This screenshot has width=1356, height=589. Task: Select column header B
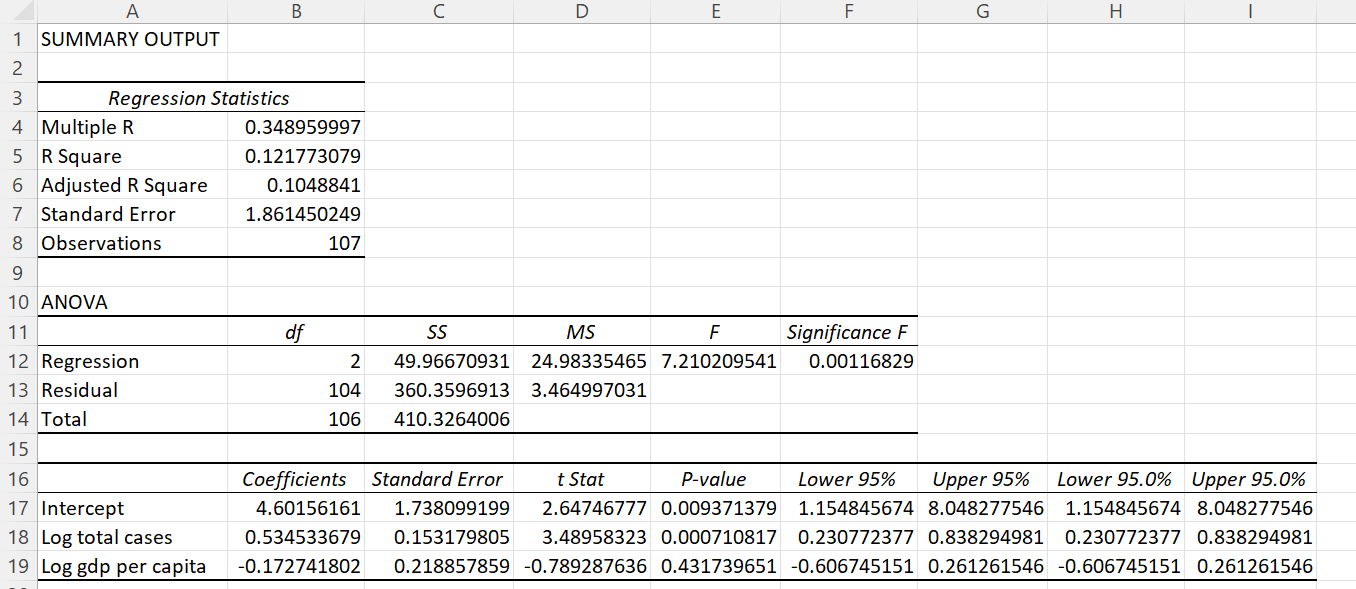[x=296, y=11]
